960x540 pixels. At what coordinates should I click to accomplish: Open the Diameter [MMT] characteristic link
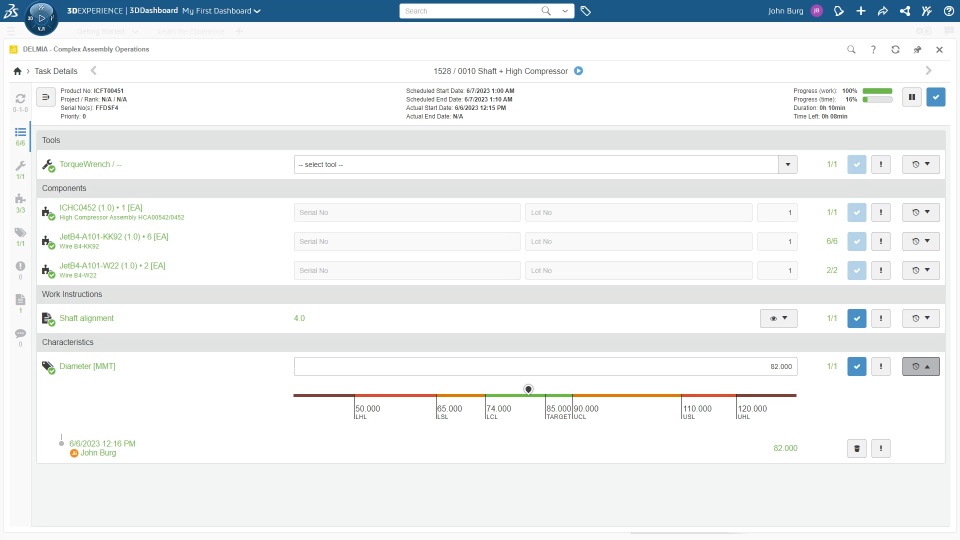click(x=87, y=366)
